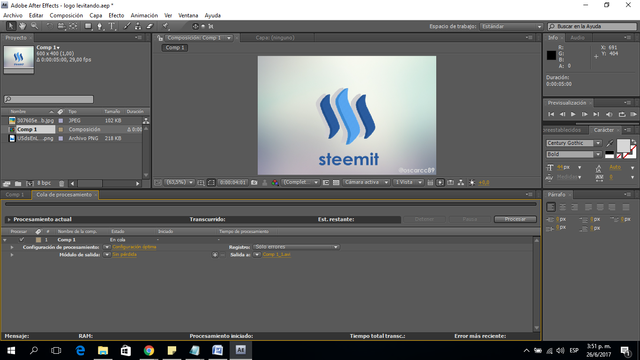Start RAM preview in Preview panel

coord(633,114)
